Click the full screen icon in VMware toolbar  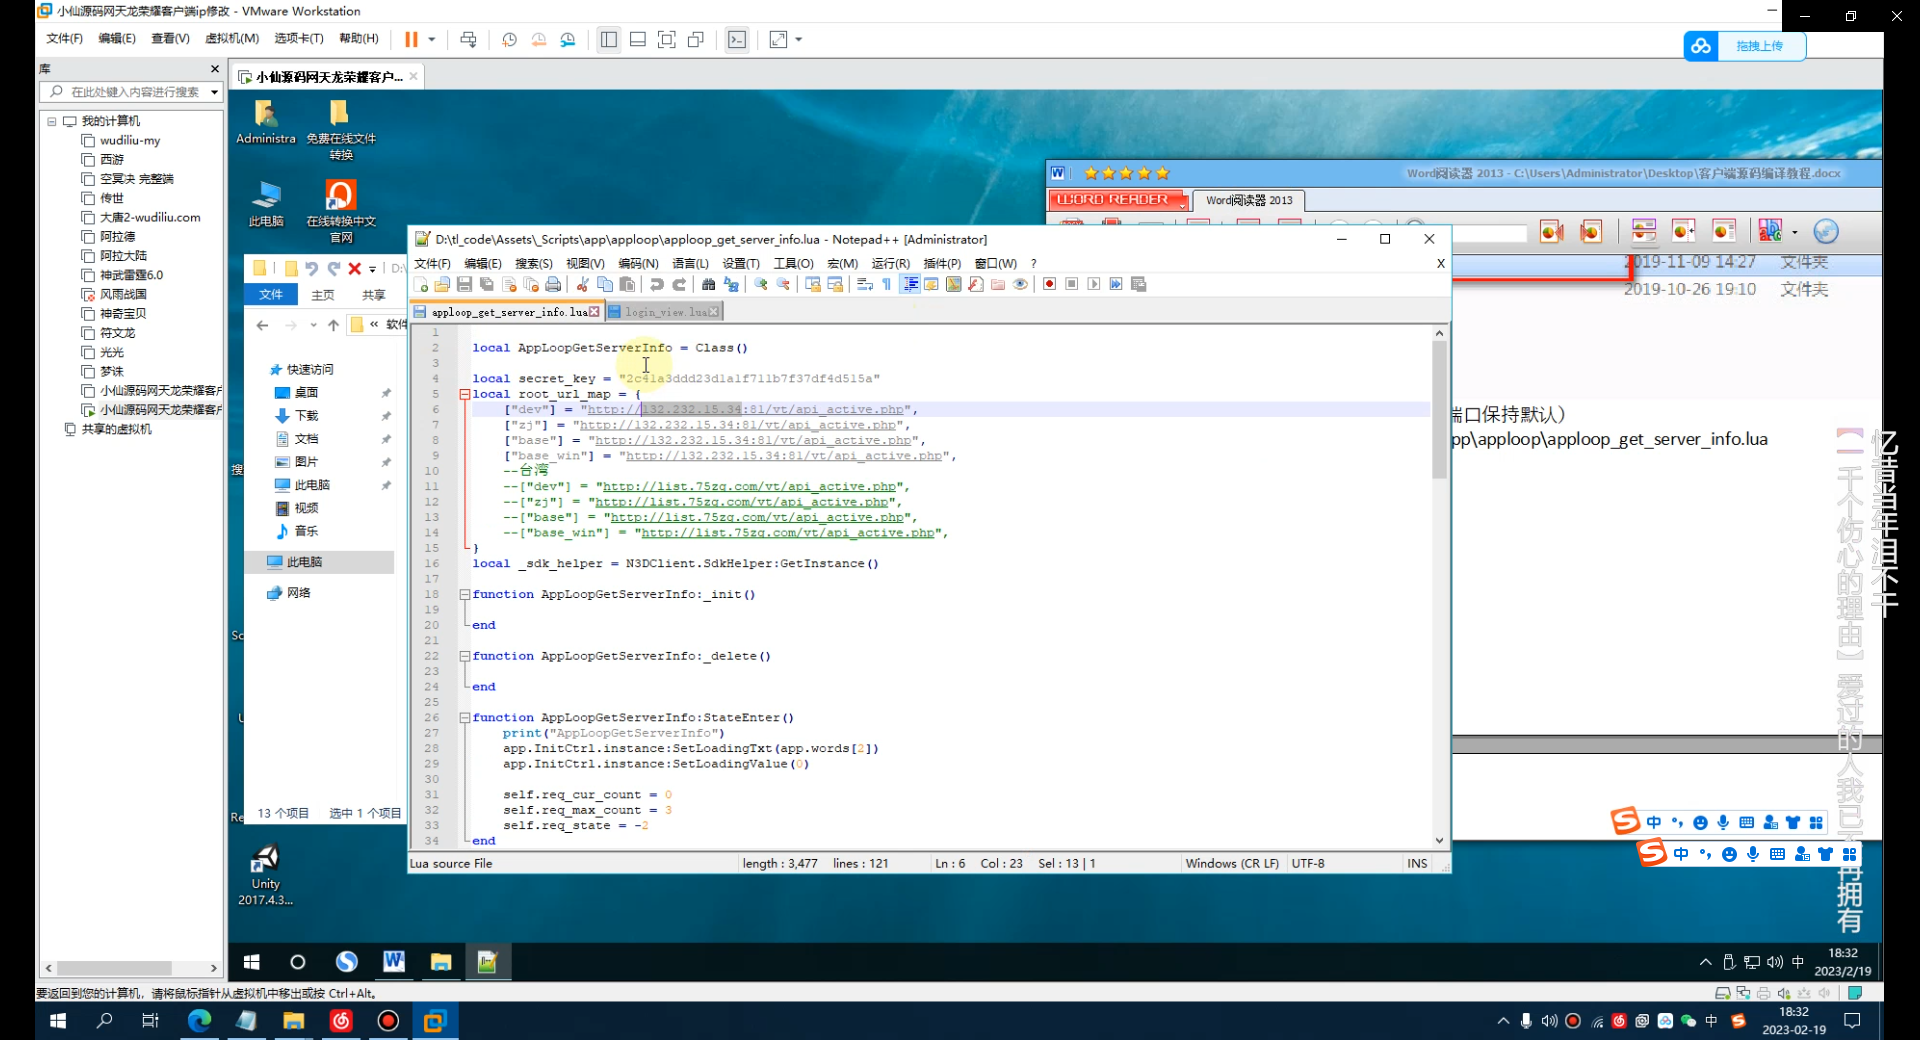coord(667,39)
